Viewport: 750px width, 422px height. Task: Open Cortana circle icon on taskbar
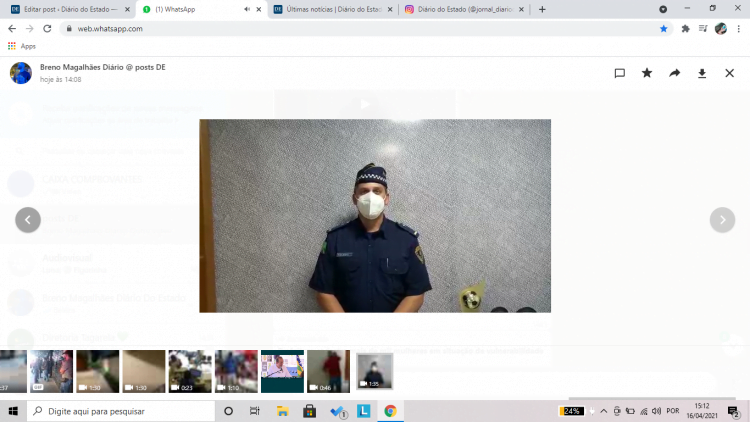click(x=228, y=411)
